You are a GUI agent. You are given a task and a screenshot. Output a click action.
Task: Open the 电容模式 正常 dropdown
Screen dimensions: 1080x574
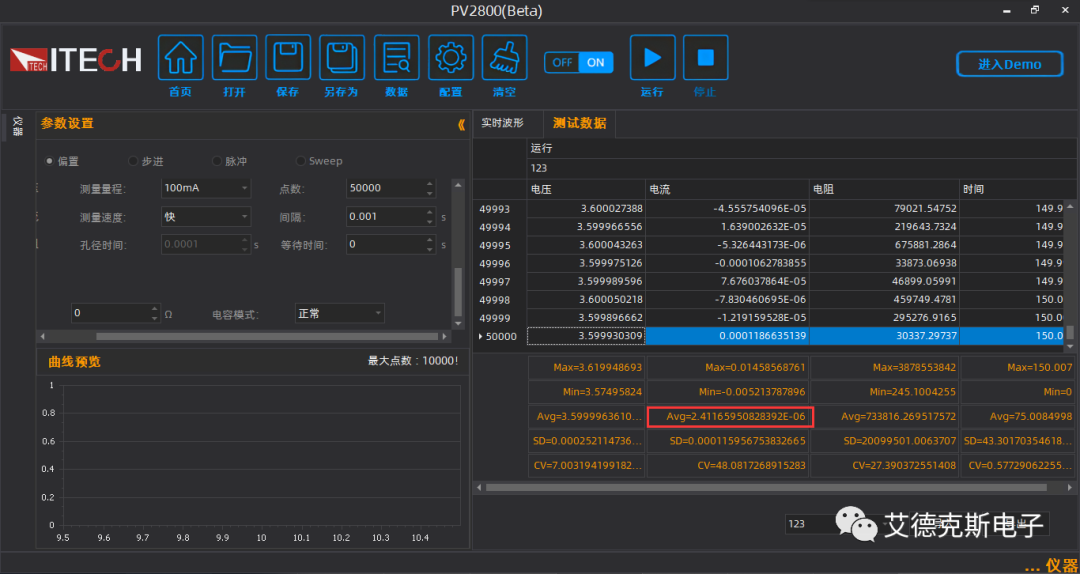(340, 314)
